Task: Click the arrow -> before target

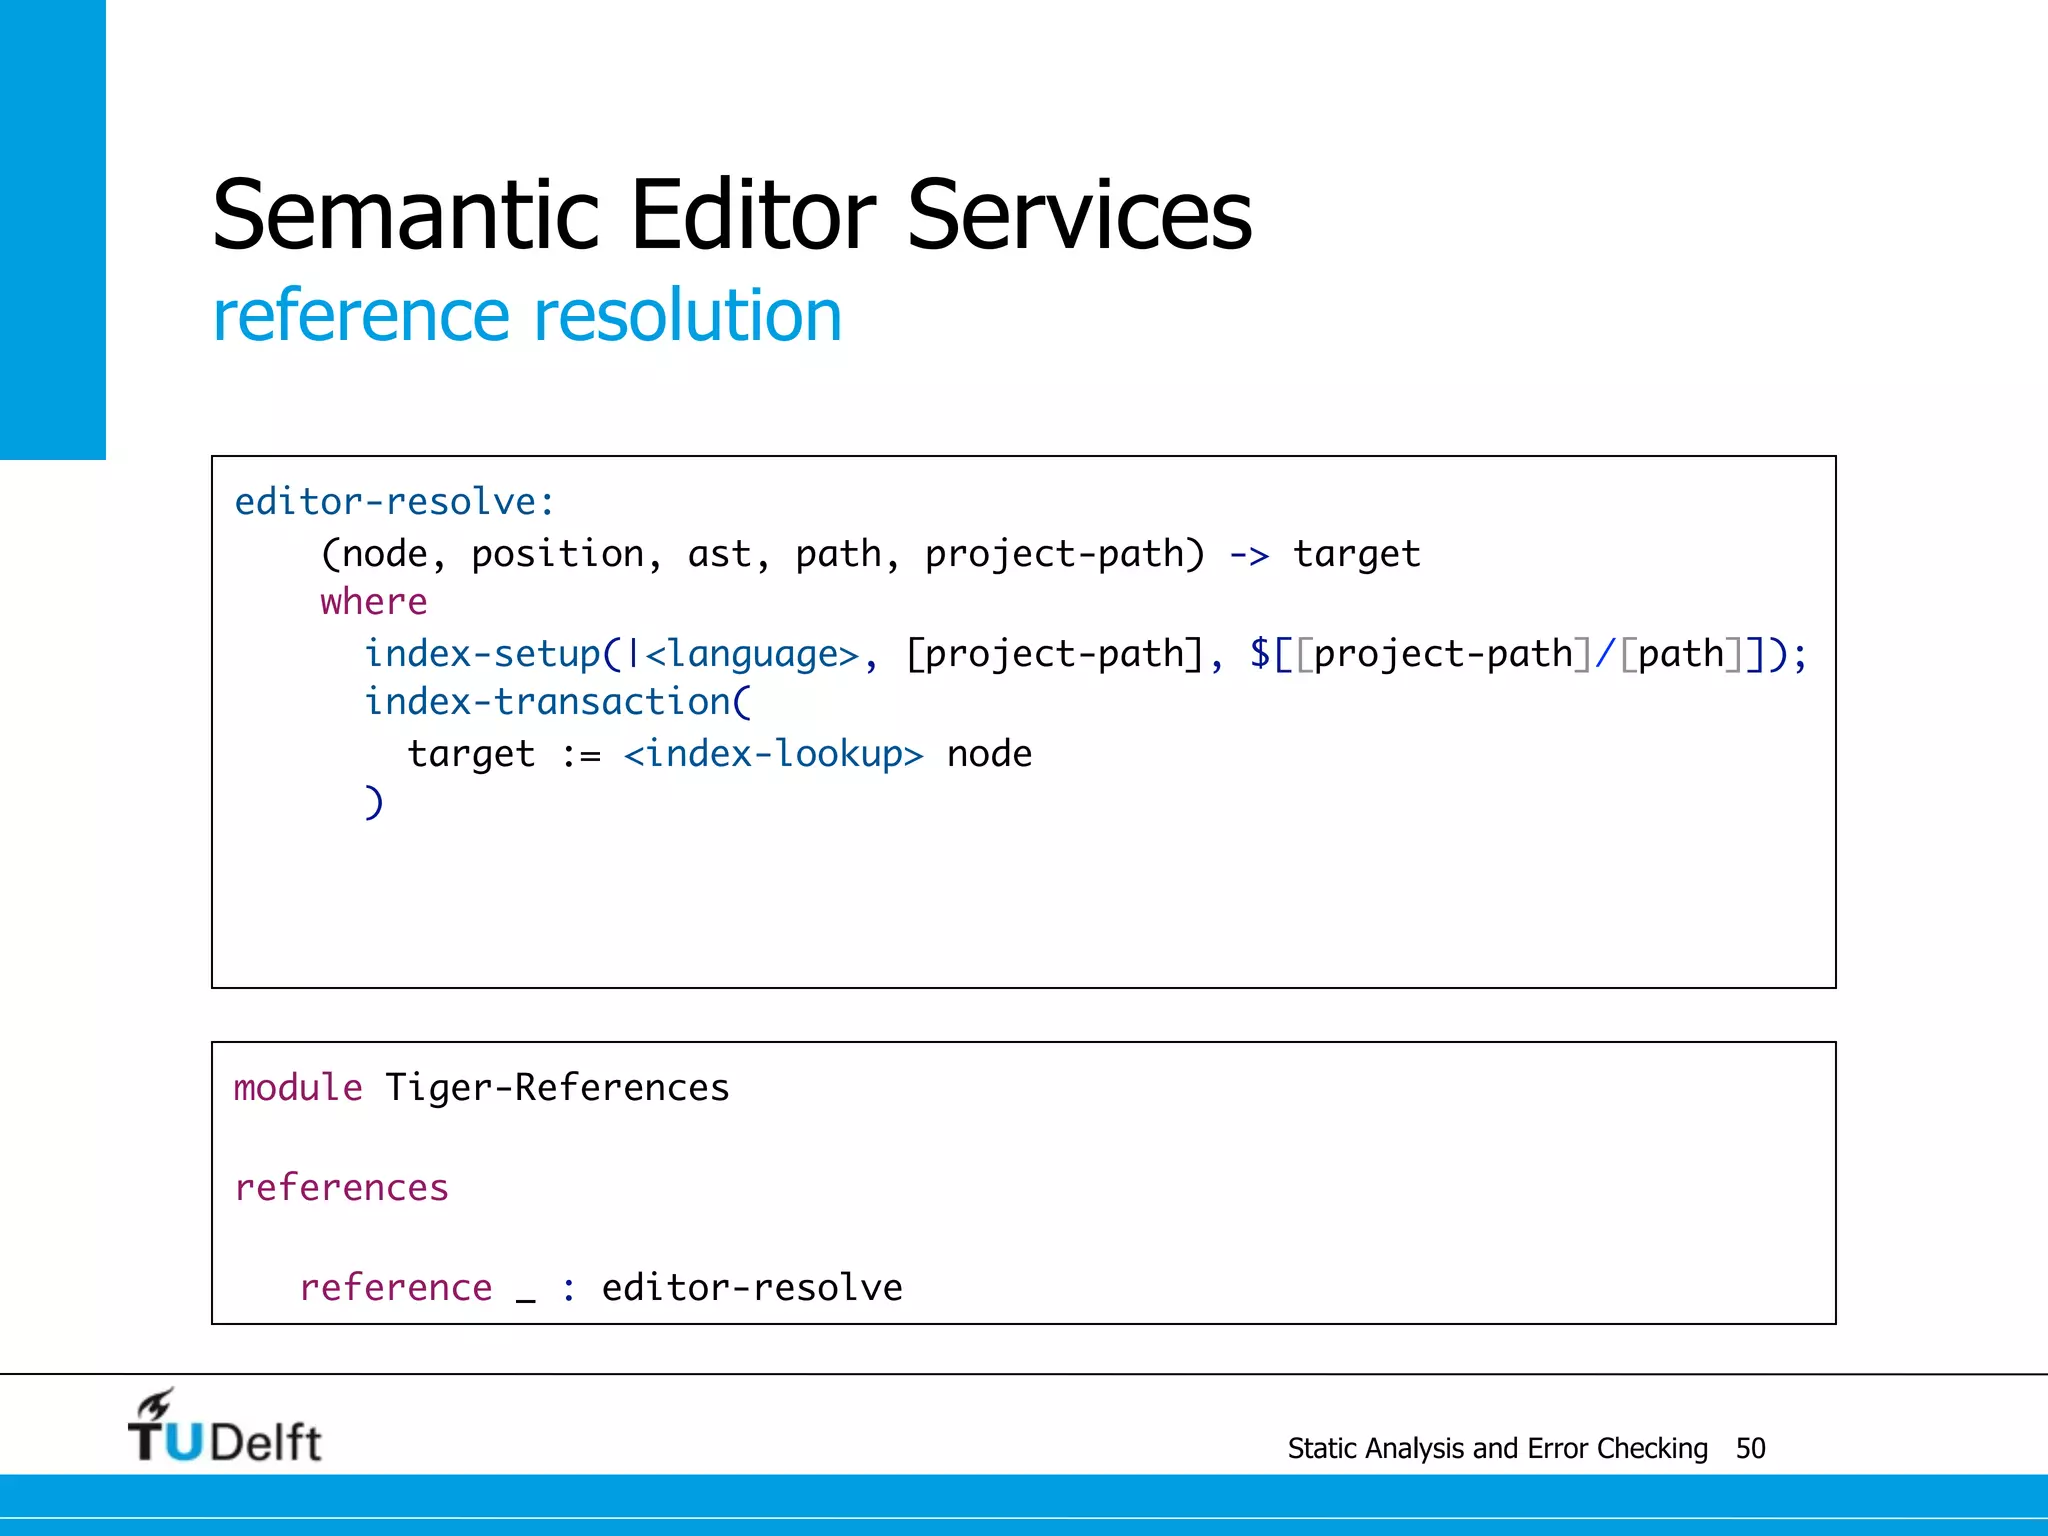Action: [1248, 554]
